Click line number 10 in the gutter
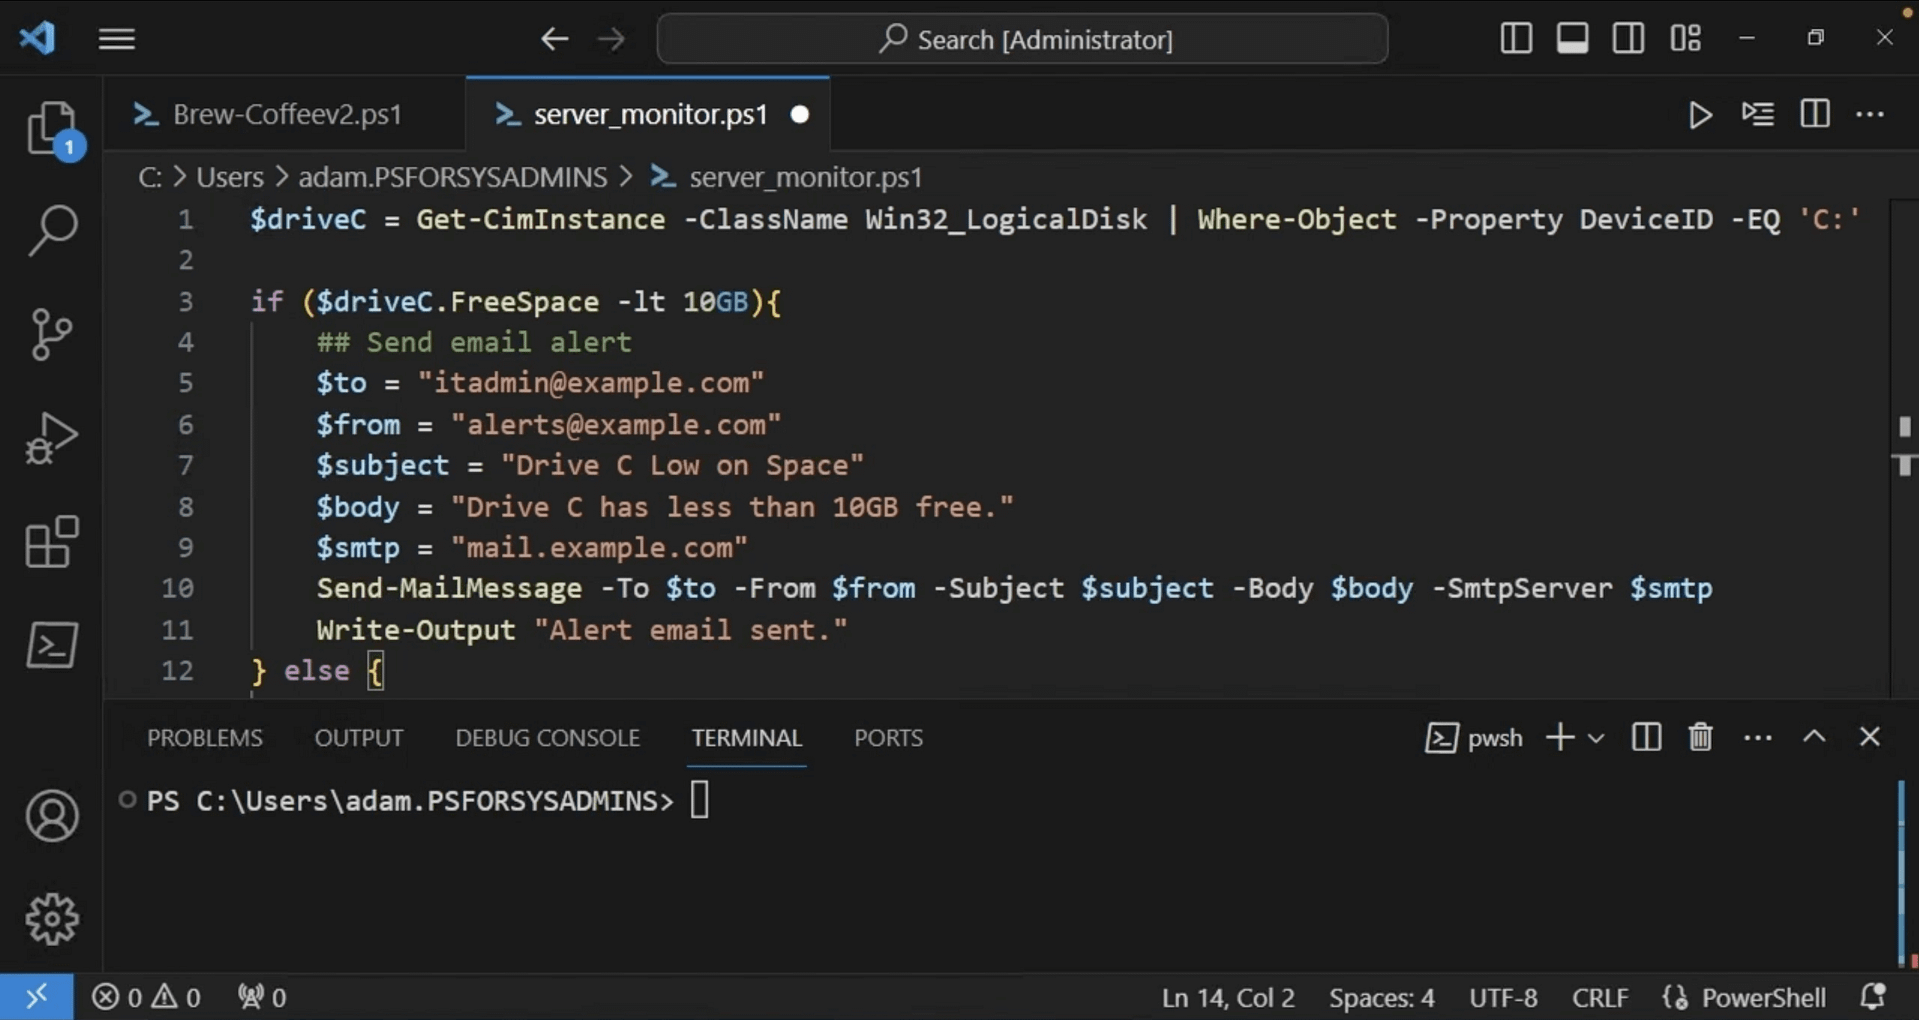Screen dimensions: 1919x1020 178,588
